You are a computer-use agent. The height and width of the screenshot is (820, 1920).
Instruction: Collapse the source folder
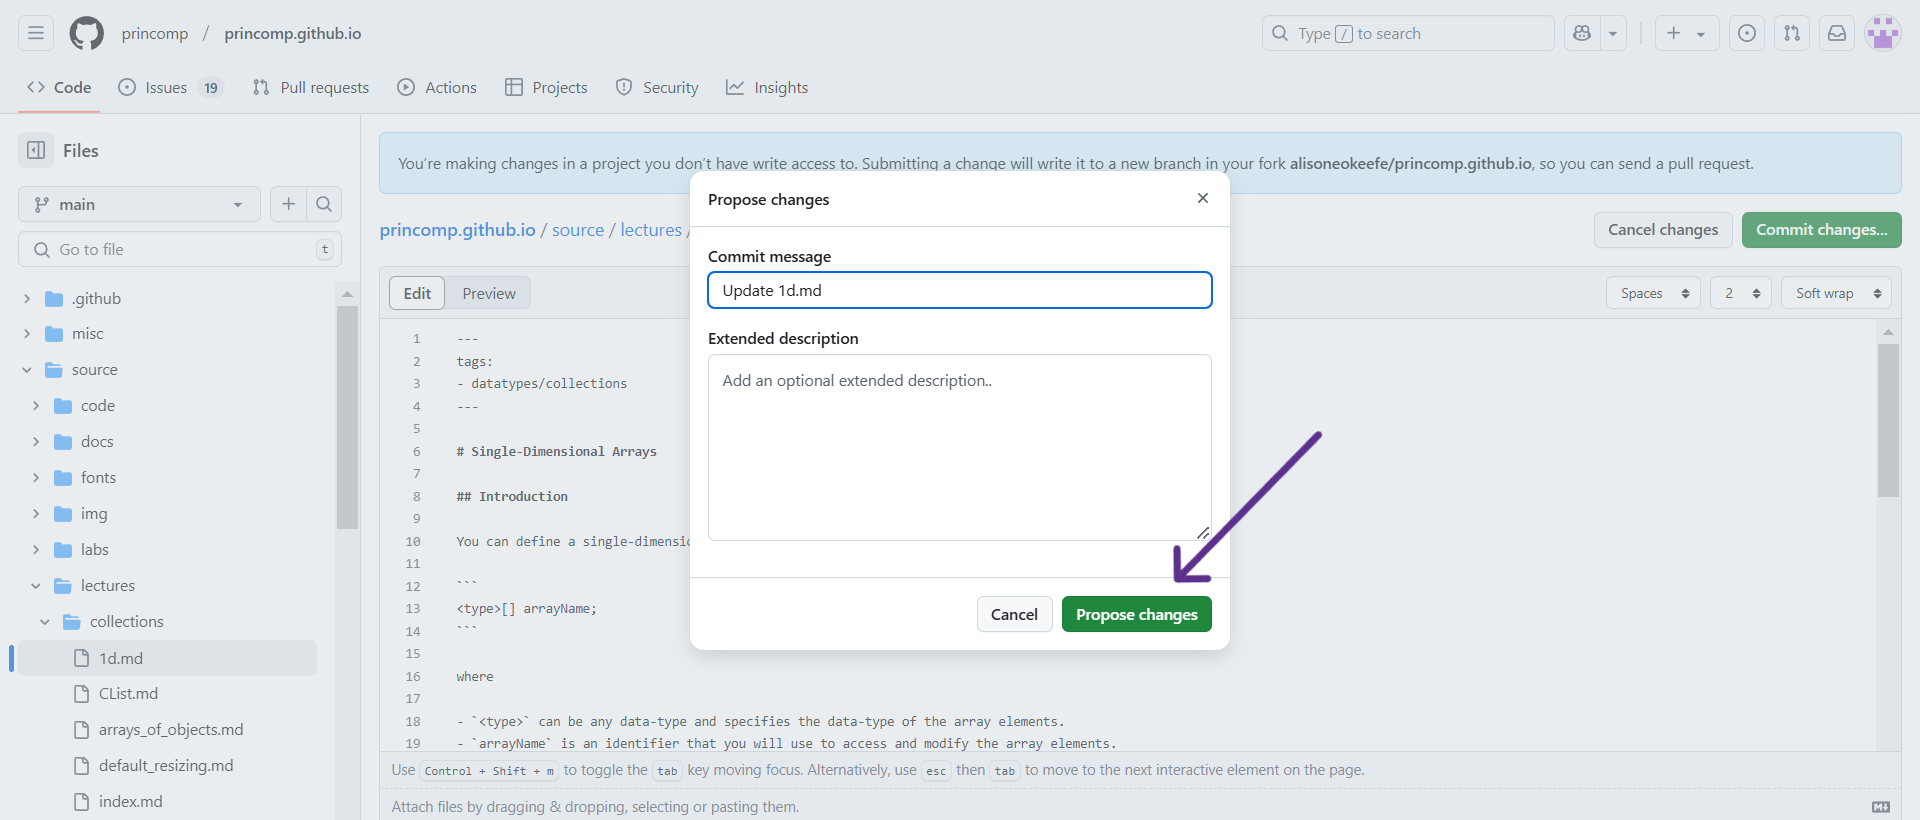[x=27, y=370]
